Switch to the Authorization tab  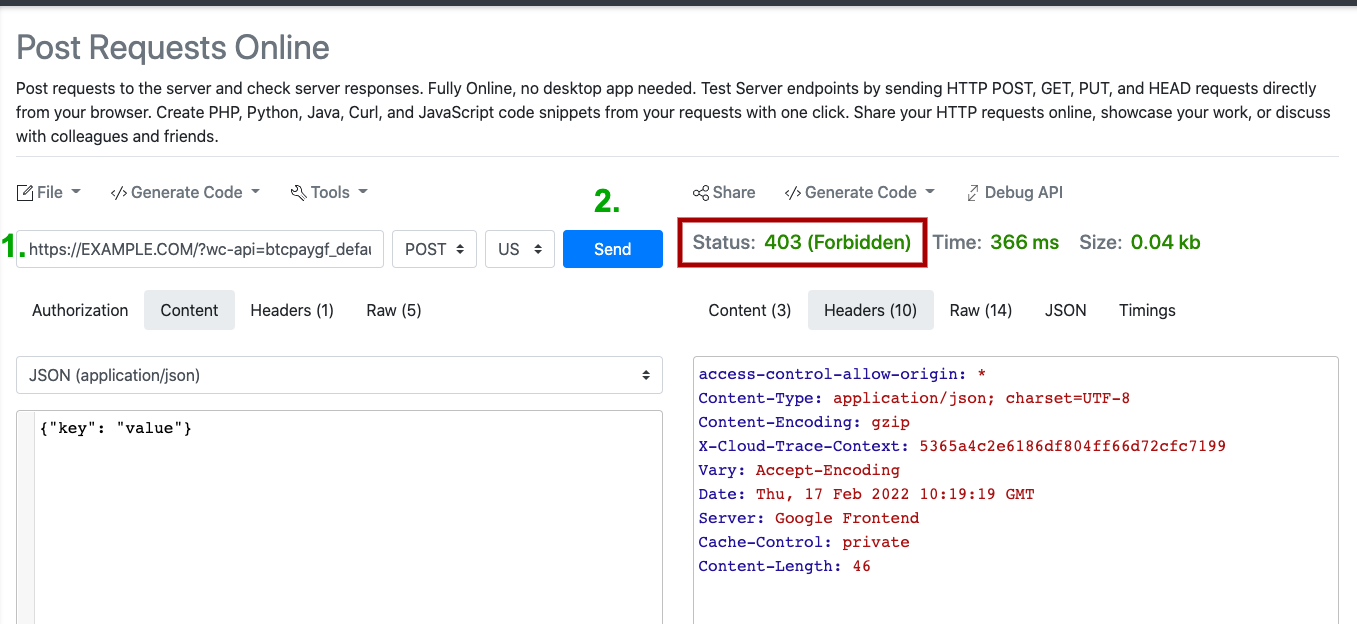tap(80, 310)
